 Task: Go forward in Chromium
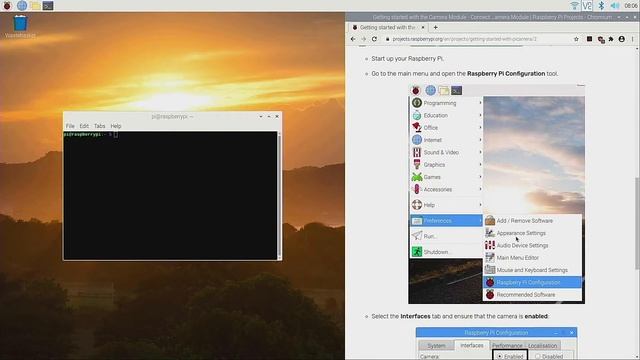364,39
